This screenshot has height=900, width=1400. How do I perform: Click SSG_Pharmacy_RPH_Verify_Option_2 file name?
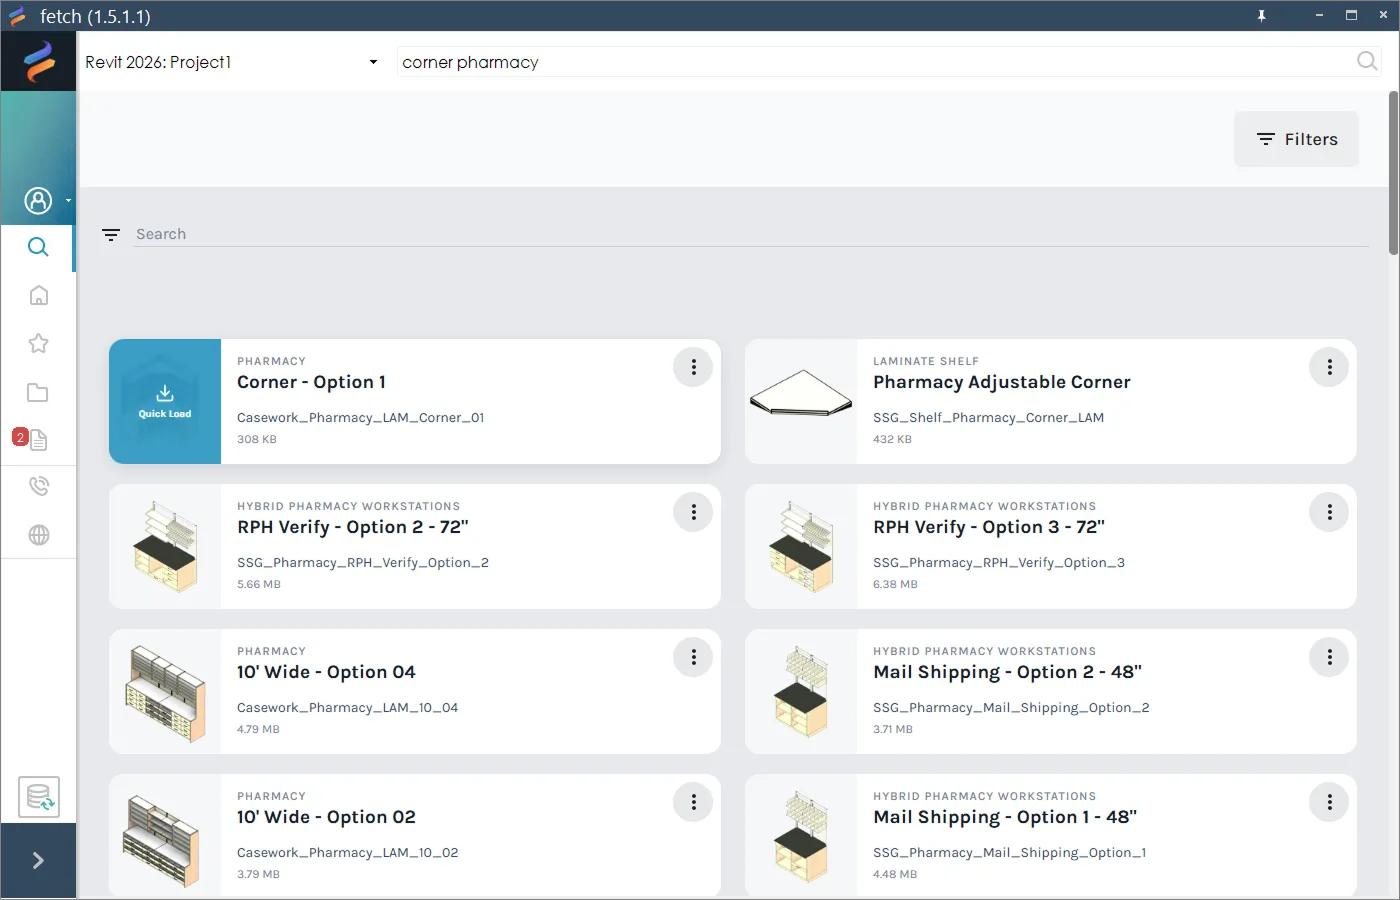click(362, 563)
